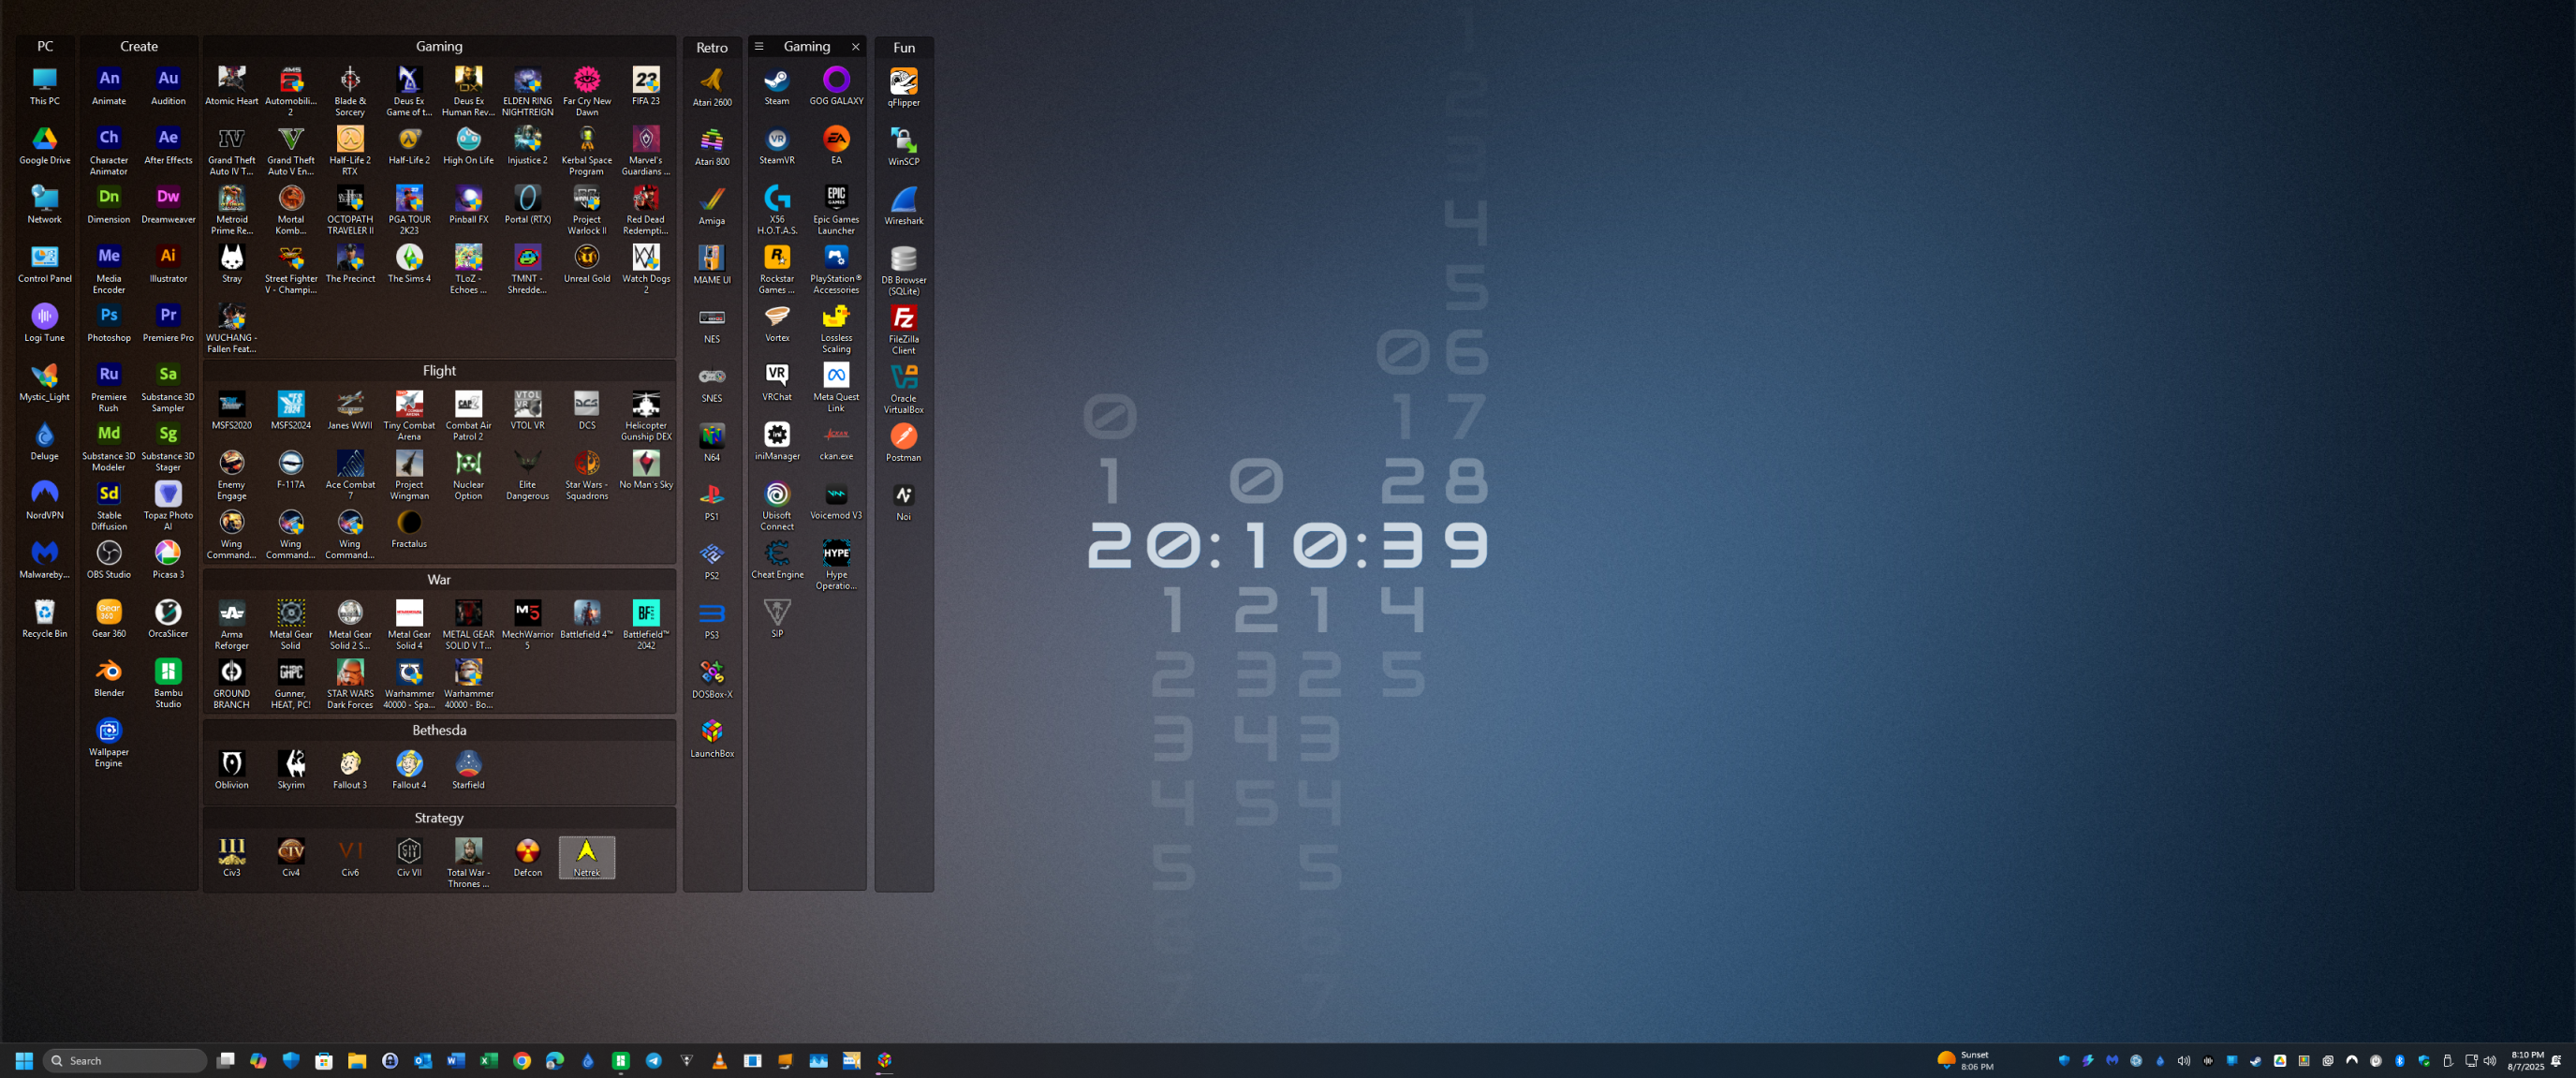Open the MAME UI icon
This screenshot has width=2576, height=1078.
point(712,264)
